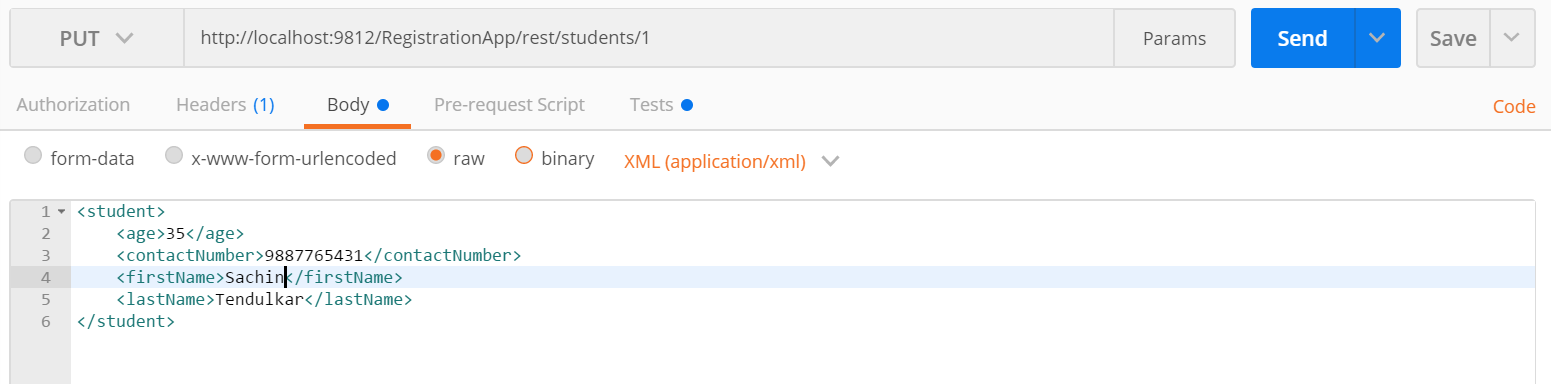The height and width of the screenshot is (384, 1554).
Task: Open the Code snippet link
Action: pyautogui.click(x=1514, y=106)
